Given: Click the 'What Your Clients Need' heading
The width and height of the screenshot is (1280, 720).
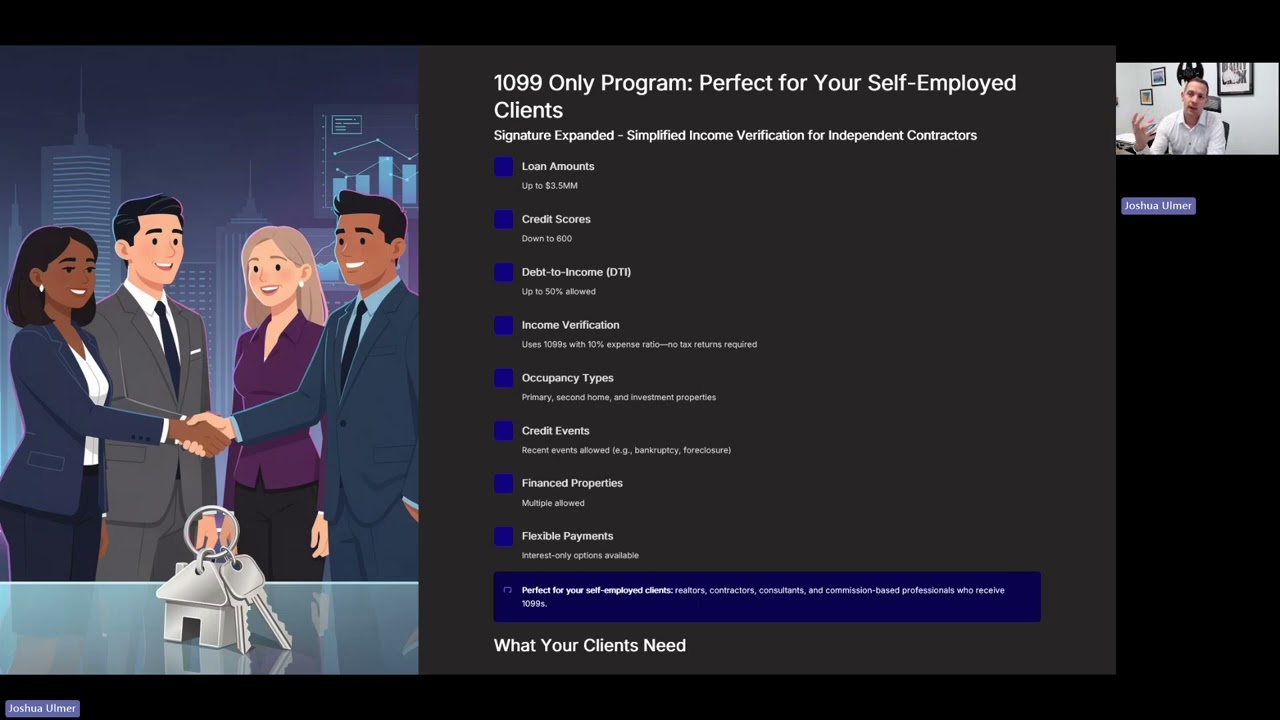Looking at the screenshot, I should 590,646.
